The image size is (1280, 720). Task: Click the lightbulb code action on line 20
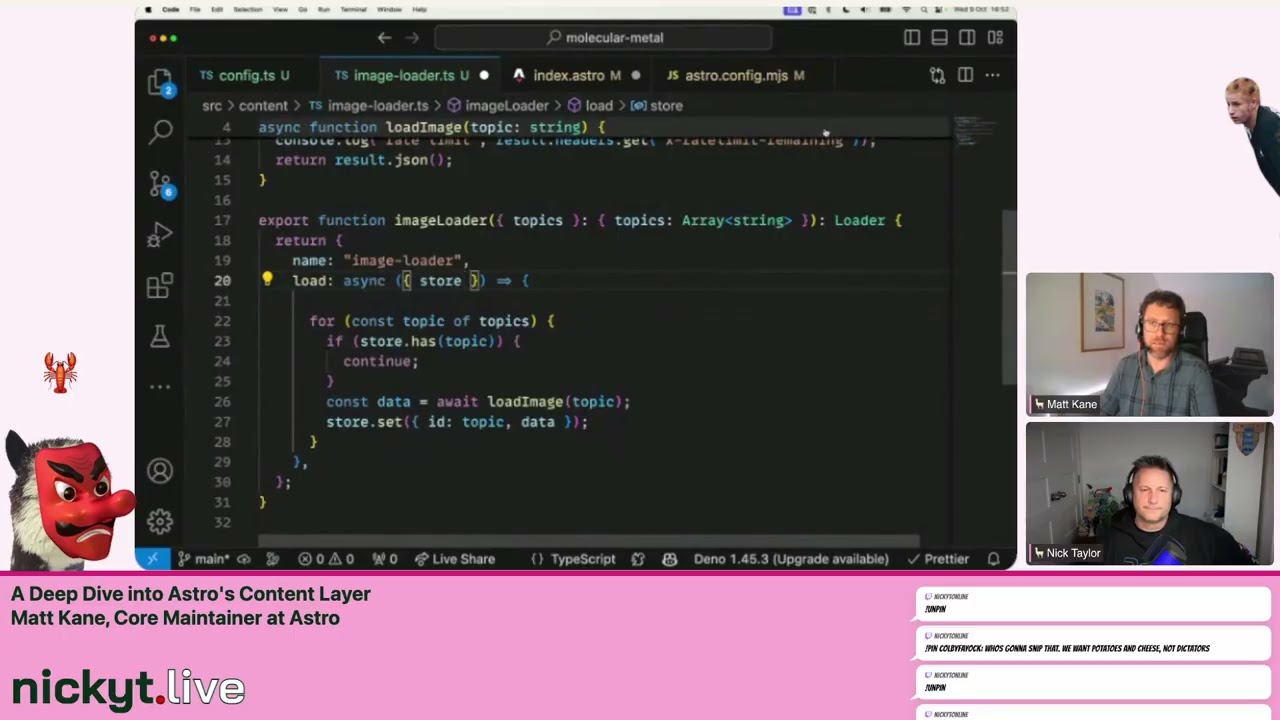(267, 280)
